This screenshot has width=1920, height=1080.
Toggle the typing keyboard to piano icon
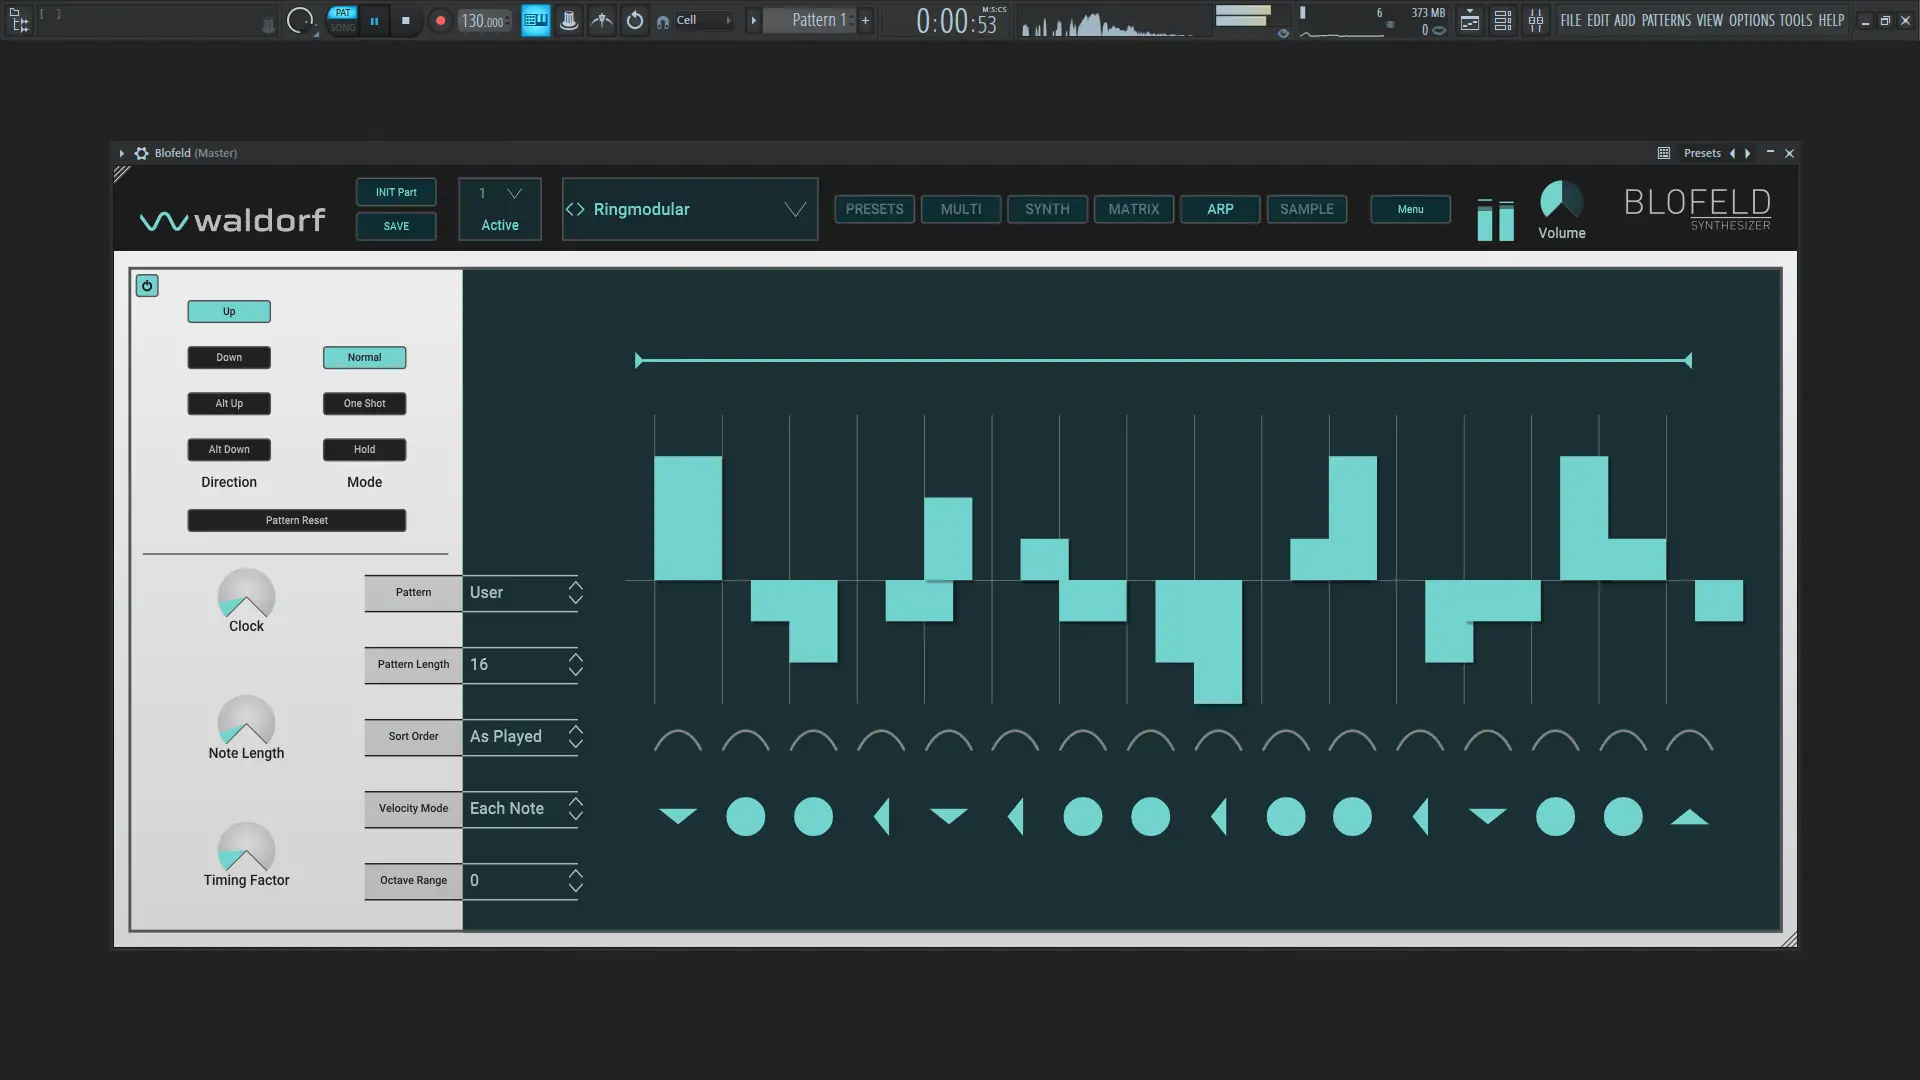click(x=536, y=20)
